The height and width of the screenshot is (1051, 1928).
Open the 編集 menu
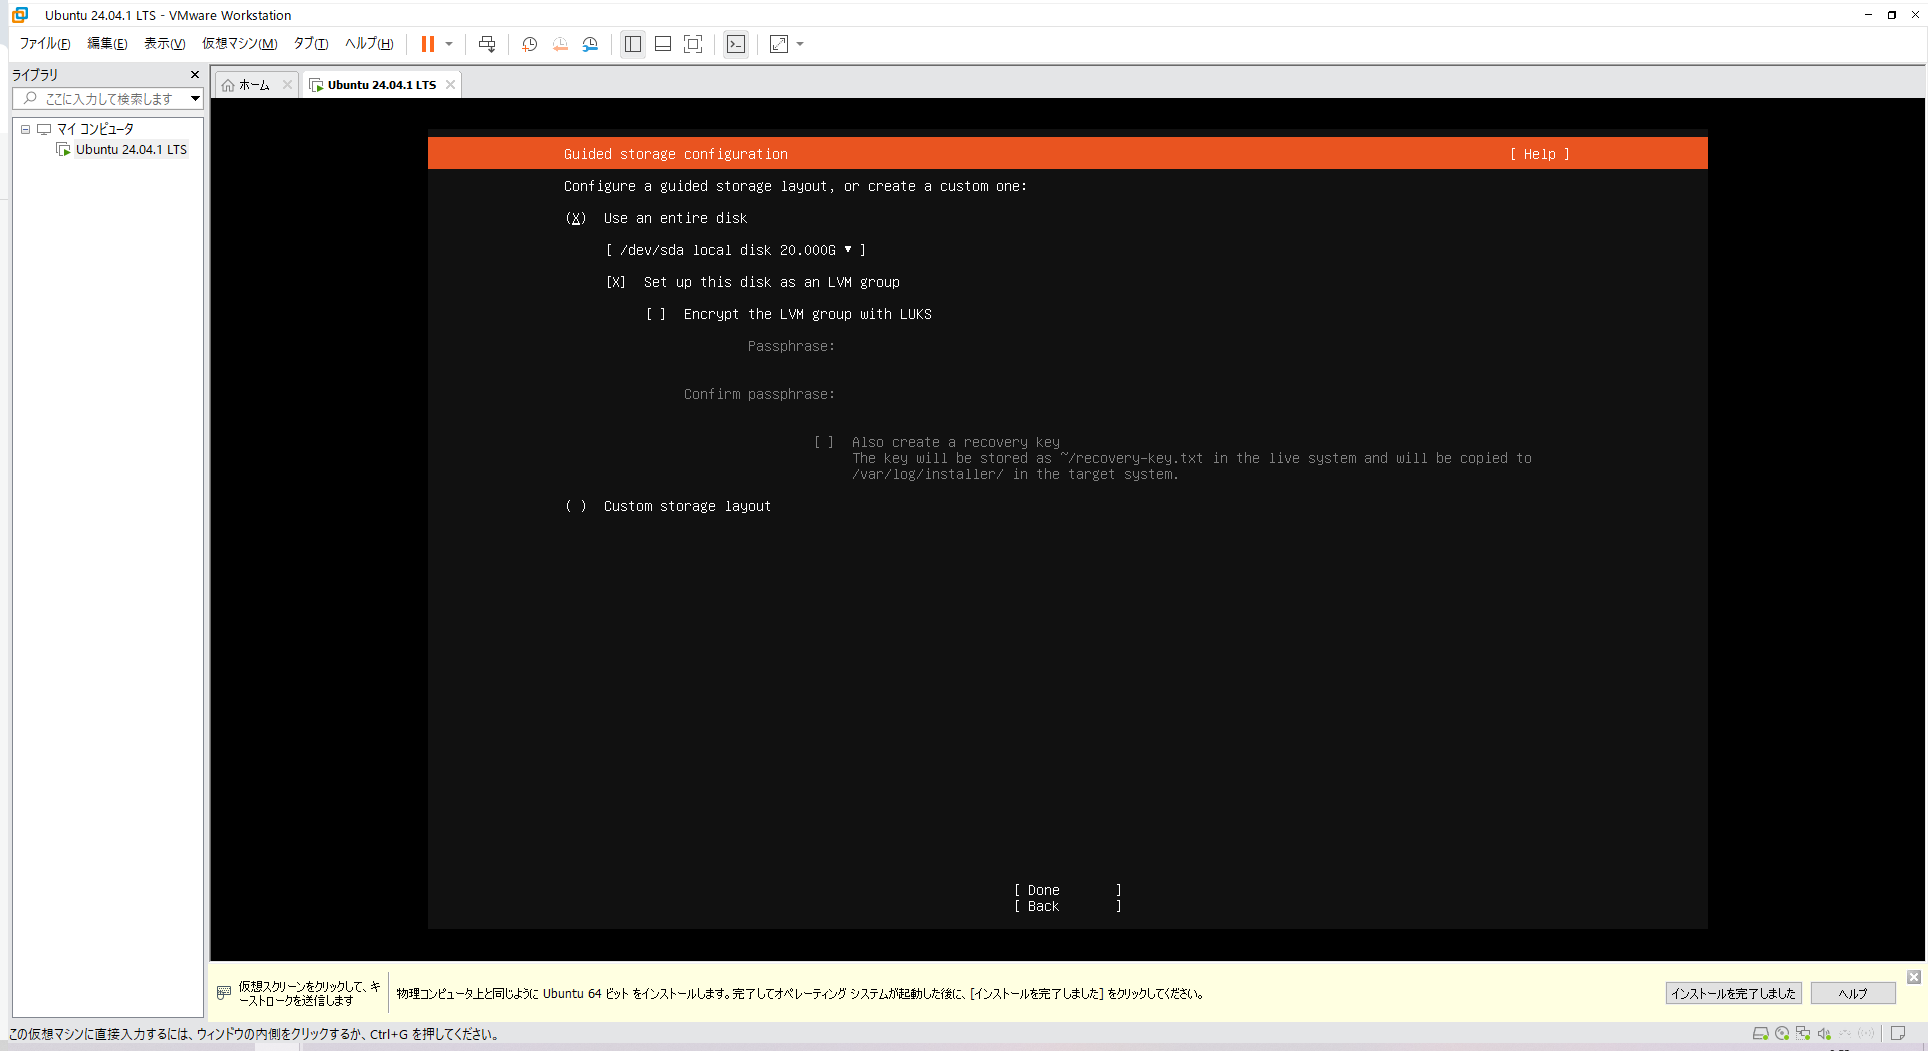pos(107,44)
